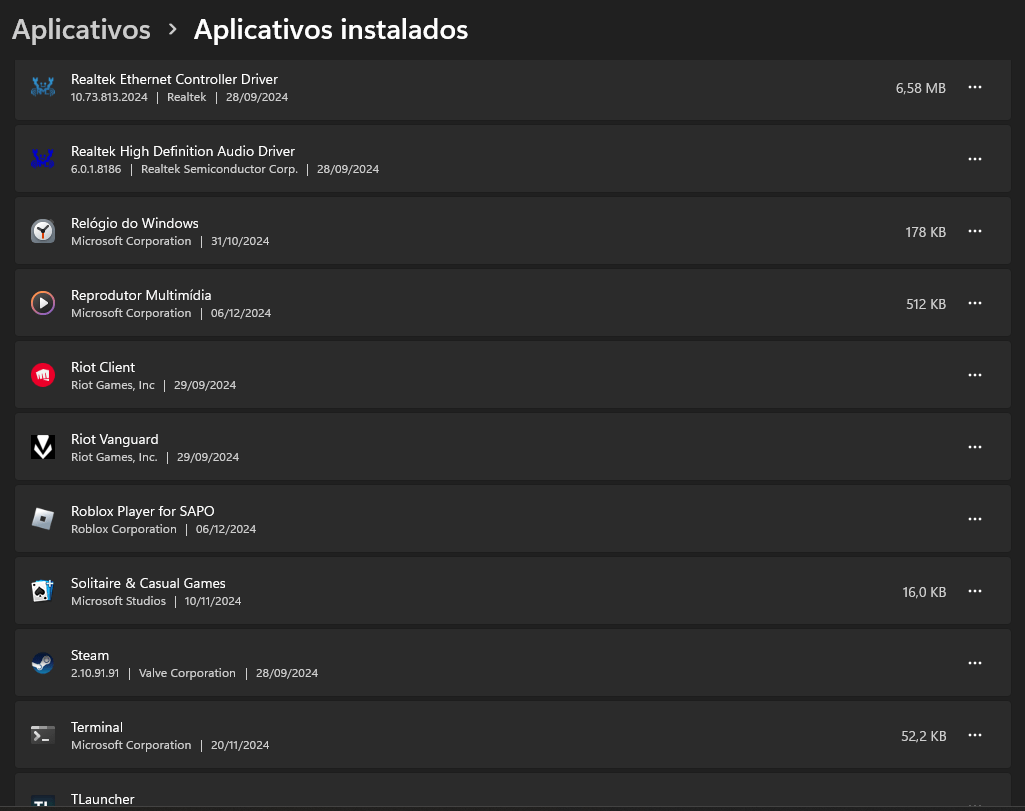This screenshot has width=1025, height=811.
Task: Click version 6.0.1.8186 text
Action: 96,169
